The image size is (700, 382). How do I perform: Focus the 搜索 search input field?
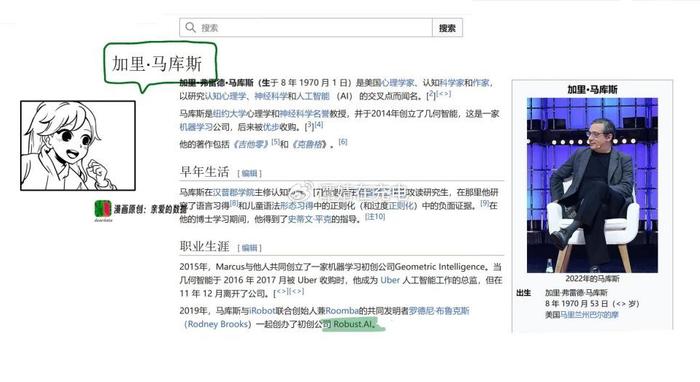tap(306, 28)
